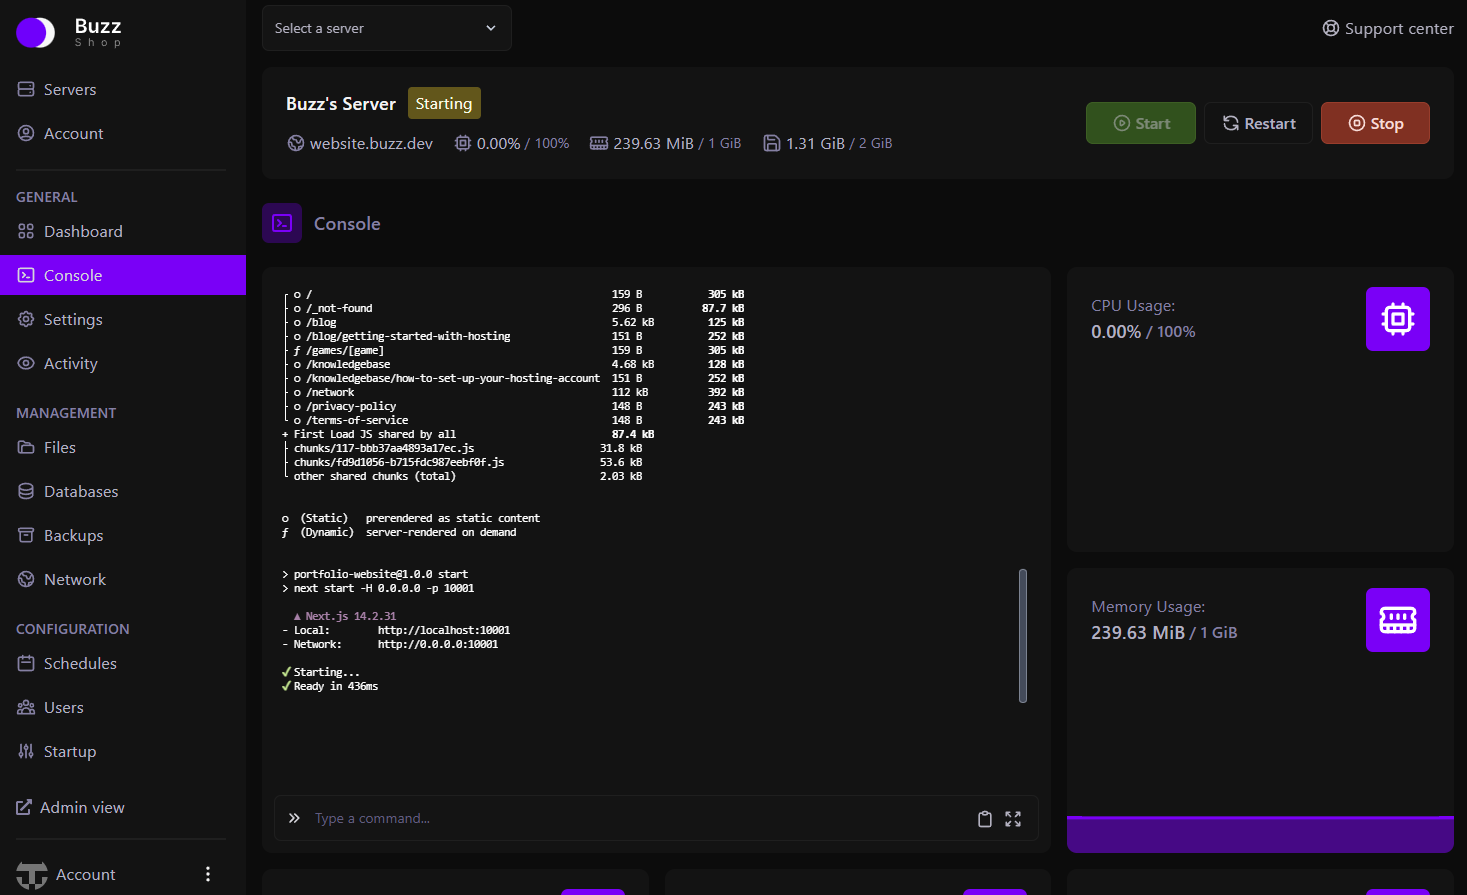
Task: Switch to the Settings page in the sidebar
Action: pyautogui.click(x=73, y=319)
